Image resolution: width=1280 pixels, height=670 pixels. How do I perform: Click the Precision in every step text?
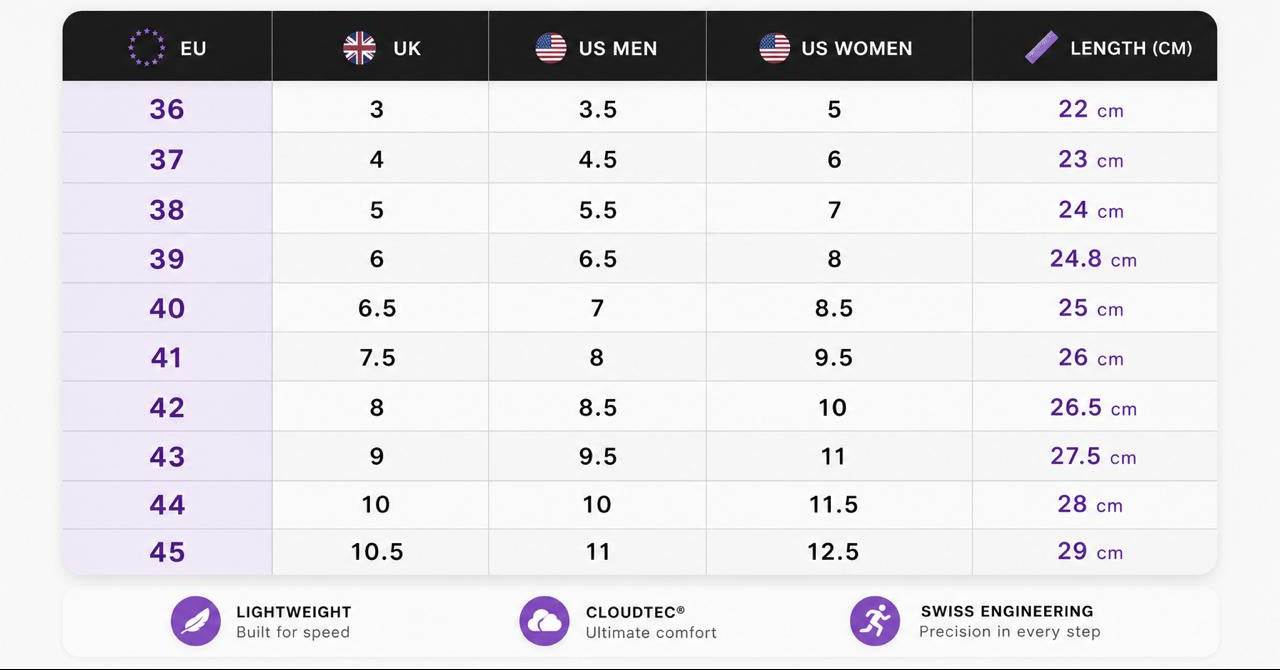coord(1009,632)
